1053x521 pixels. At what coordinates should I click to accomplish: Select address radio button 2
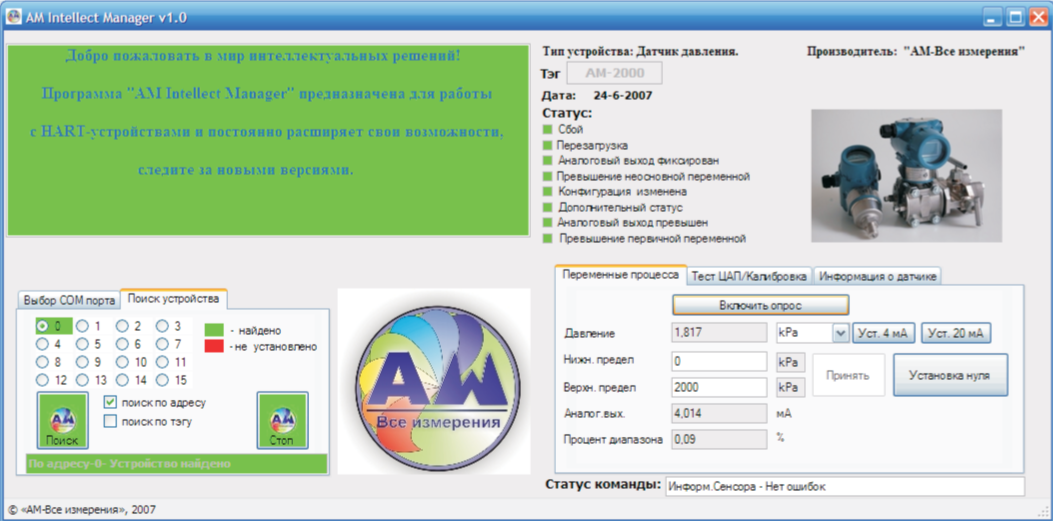(x=122, y=326)
